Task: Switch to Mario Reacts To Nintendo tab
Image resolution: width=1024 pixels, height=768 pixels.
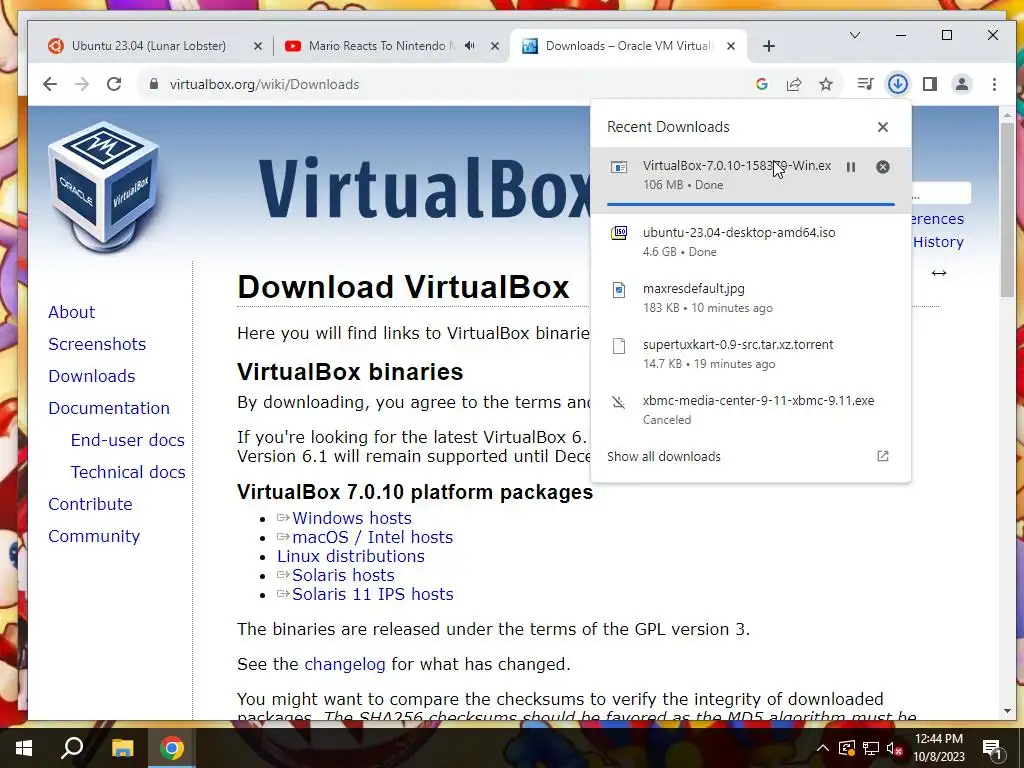Action: (381, 46)
